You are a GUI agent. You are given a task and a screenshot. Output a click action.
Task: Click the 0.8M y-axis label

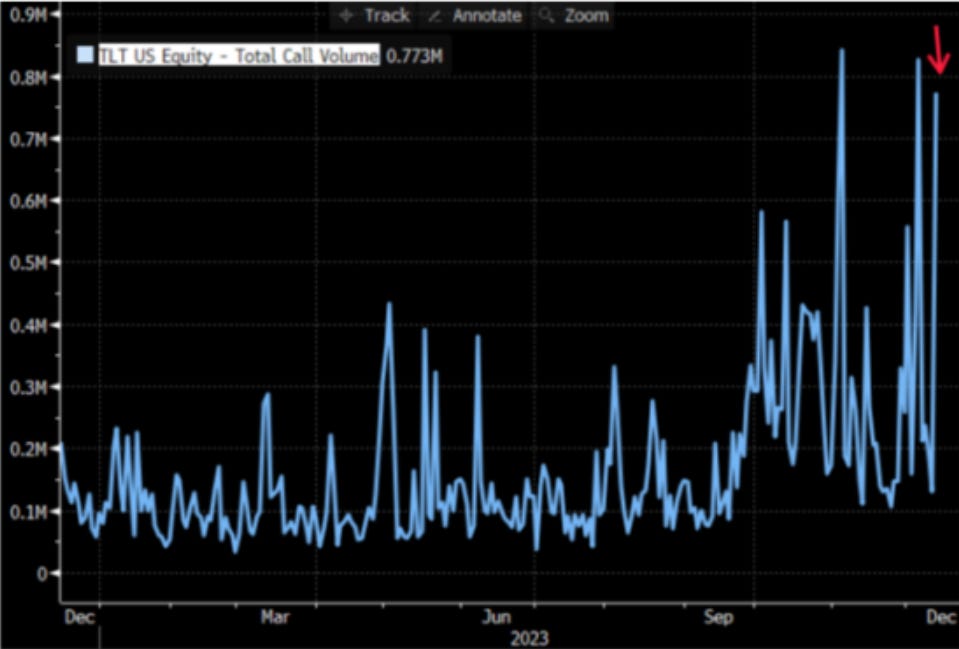click(x=29, y=77)
